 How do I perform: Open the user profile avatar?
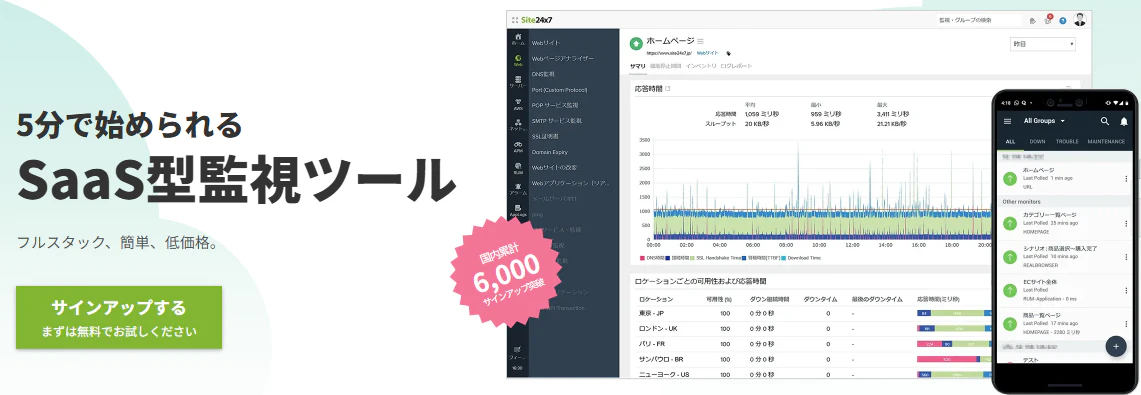pyautogui.click(x=1079, y=20)
